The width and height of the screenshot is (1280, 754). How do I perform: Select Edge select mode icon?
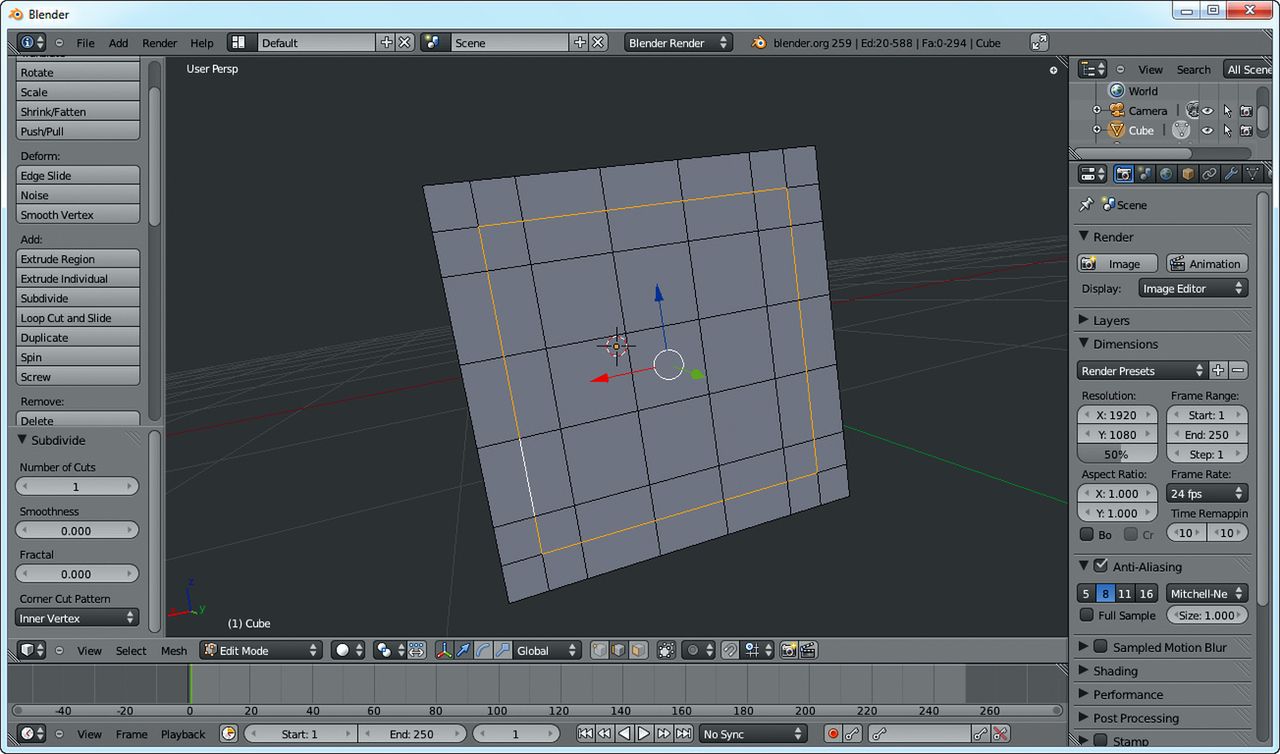(x=619, y=650)
